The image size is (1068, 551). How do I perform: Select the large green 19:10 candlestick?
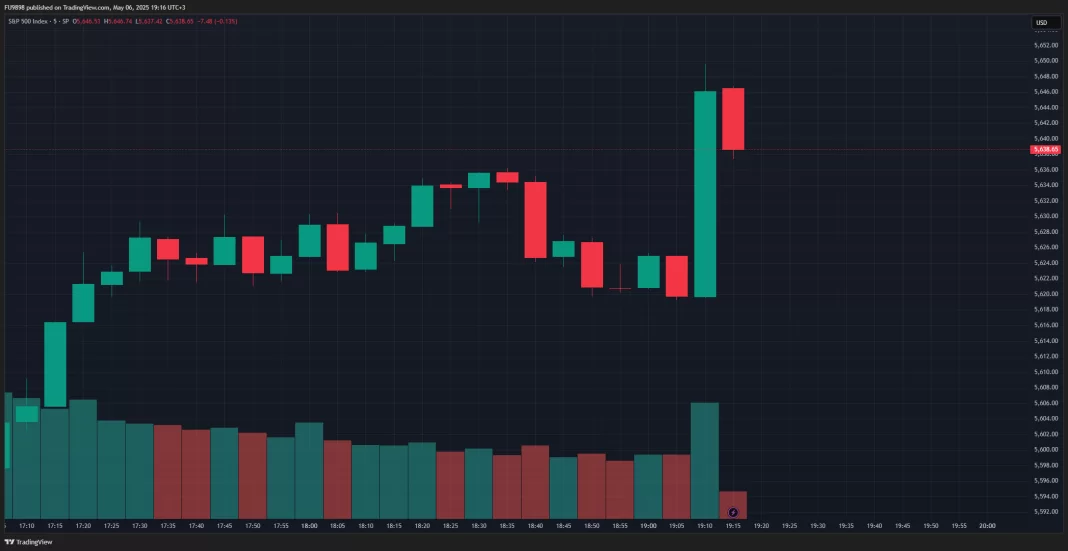(705, 193)
